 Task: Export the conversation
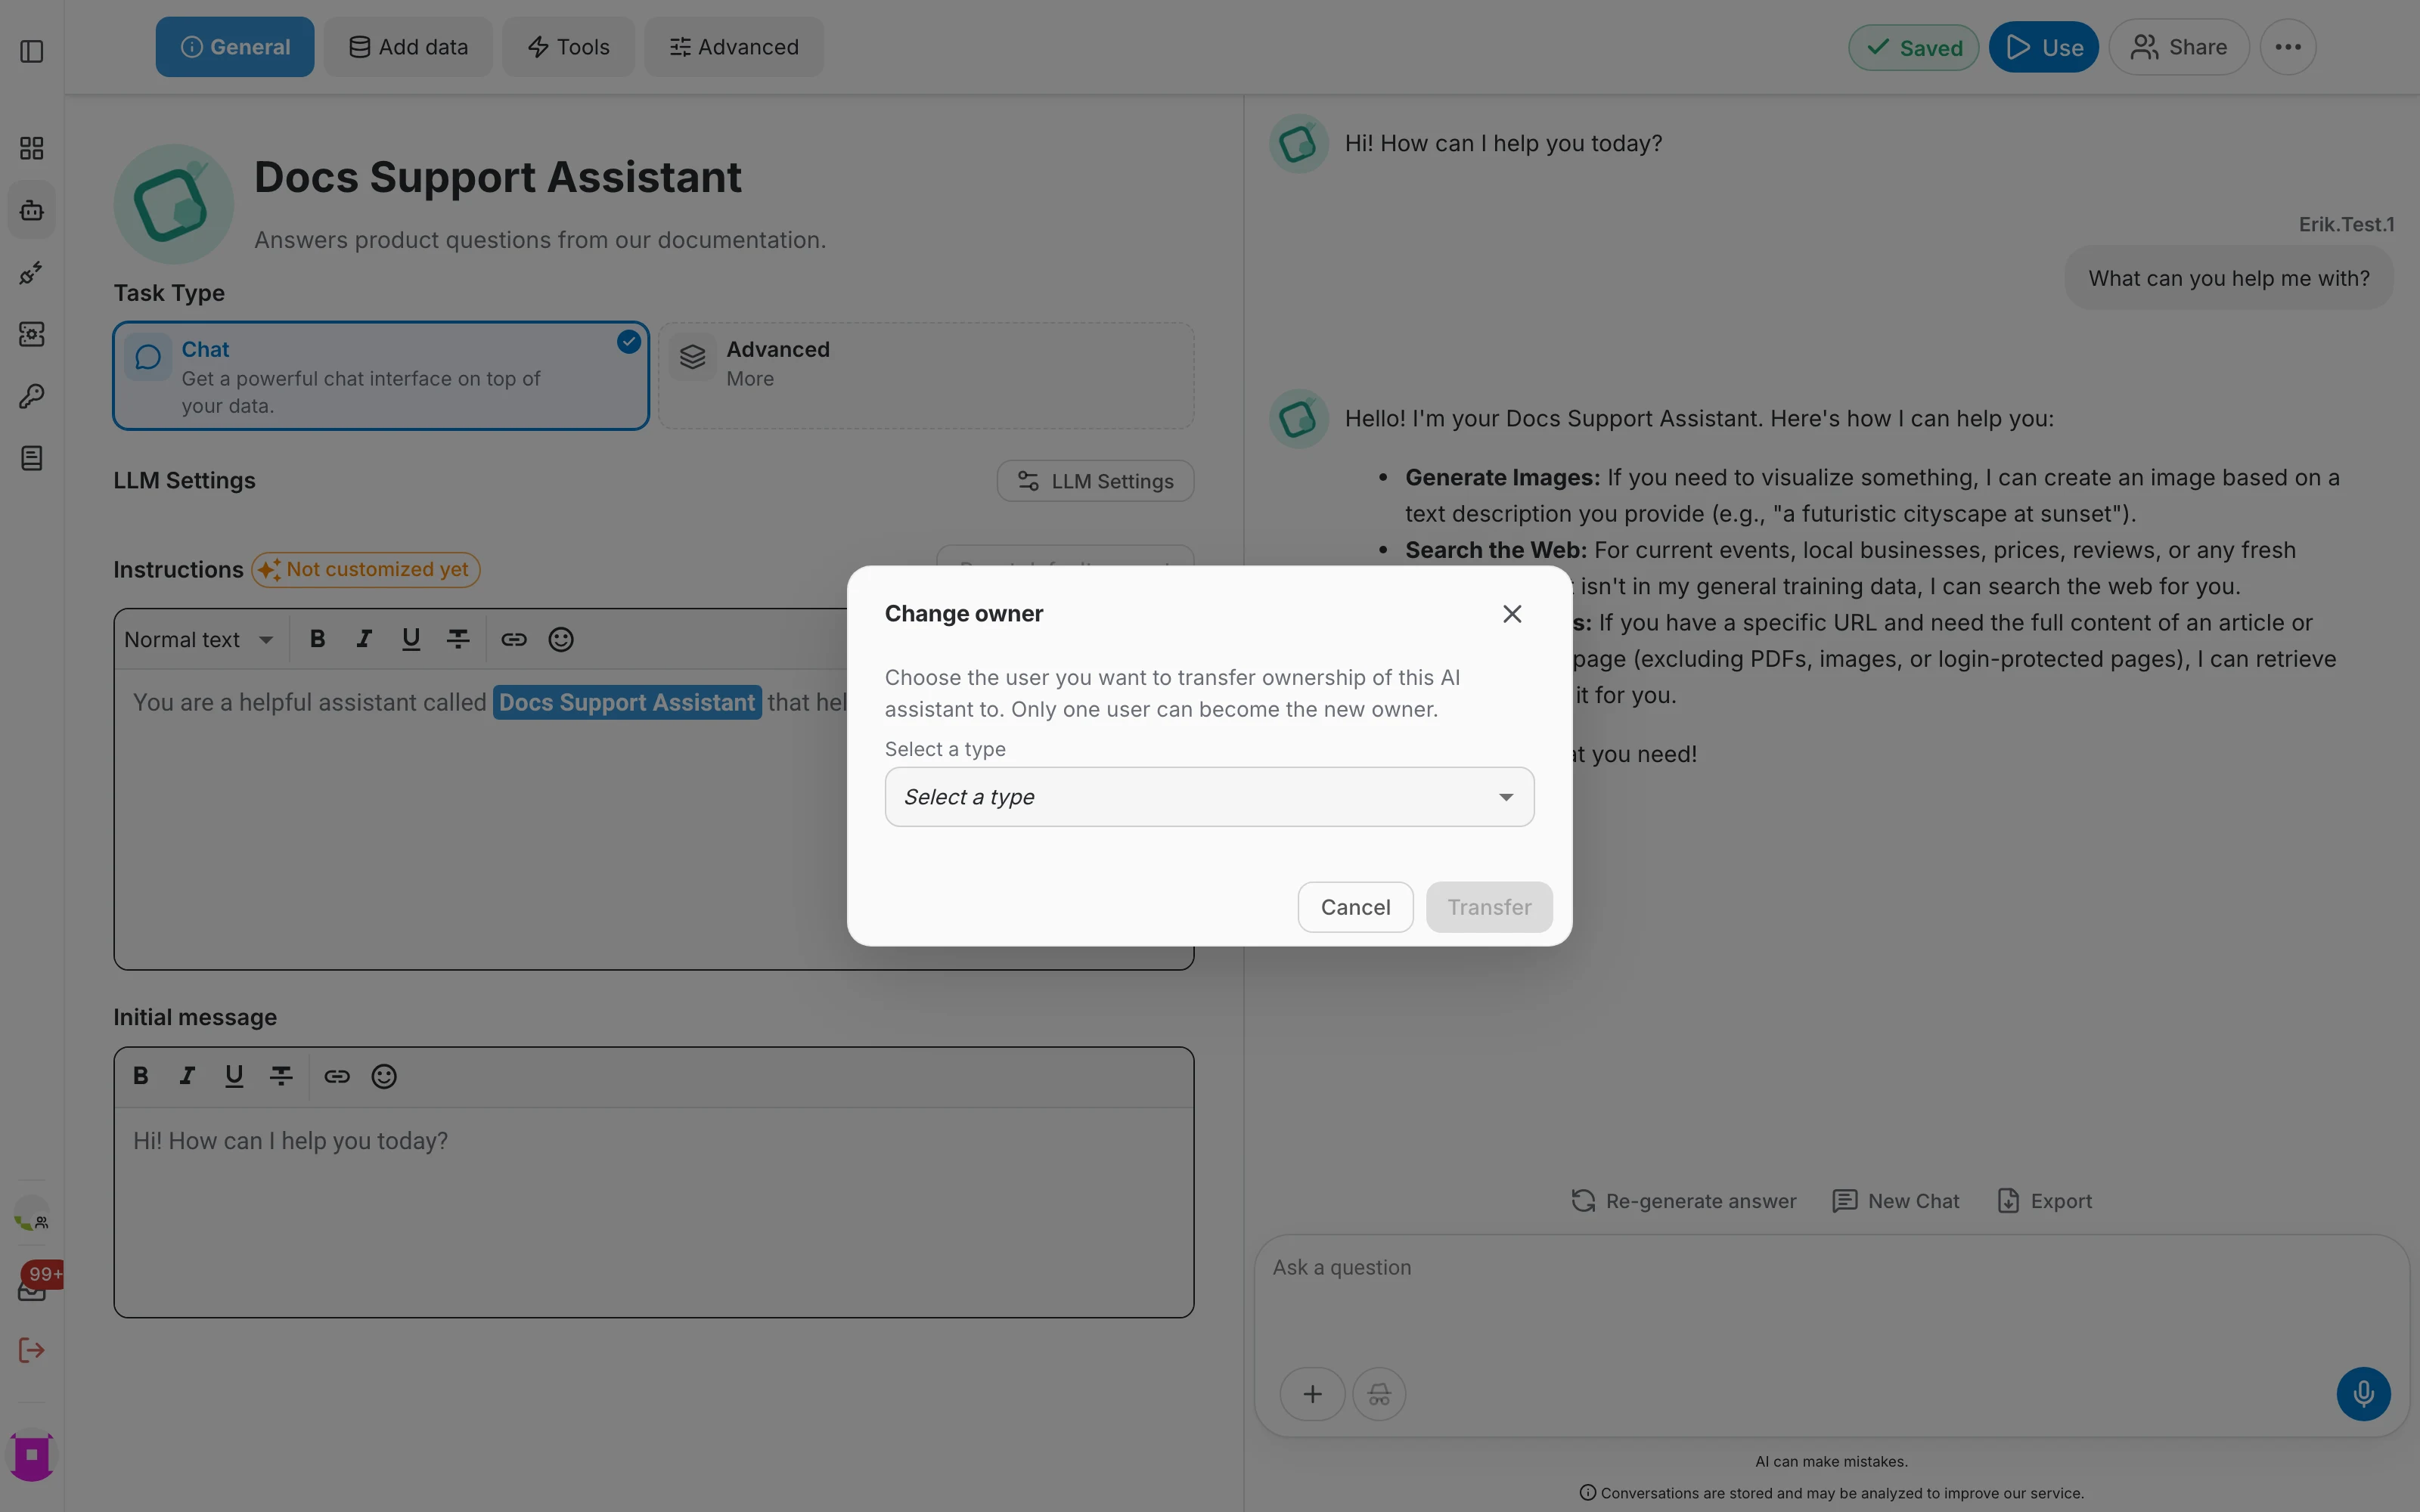click(2044, 1201)
